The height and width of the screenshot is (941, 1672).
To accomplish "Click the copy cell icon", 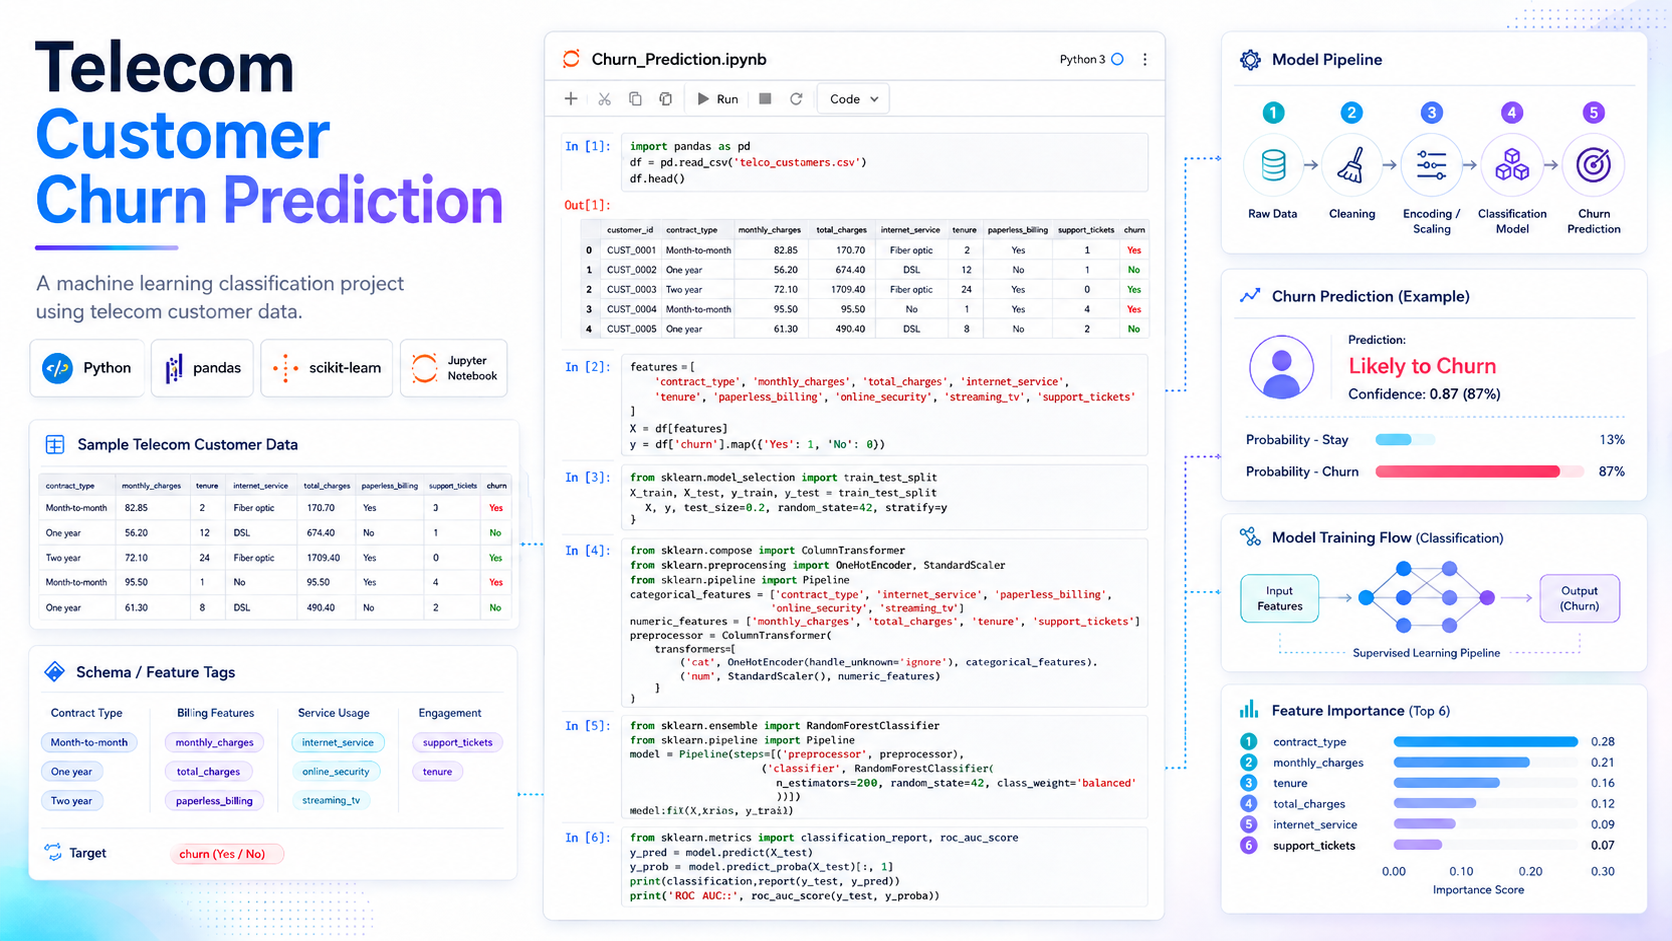I will 635,99.
